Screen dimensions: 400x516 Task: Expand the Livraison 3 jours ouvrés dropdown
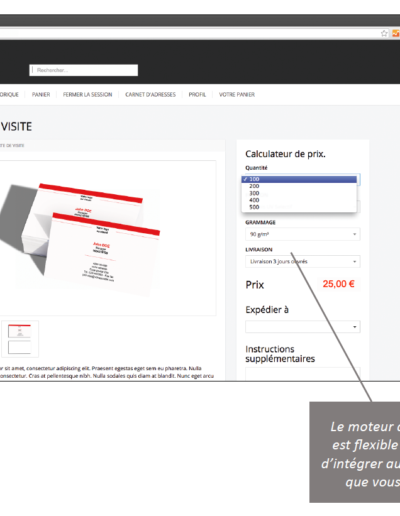303,262
